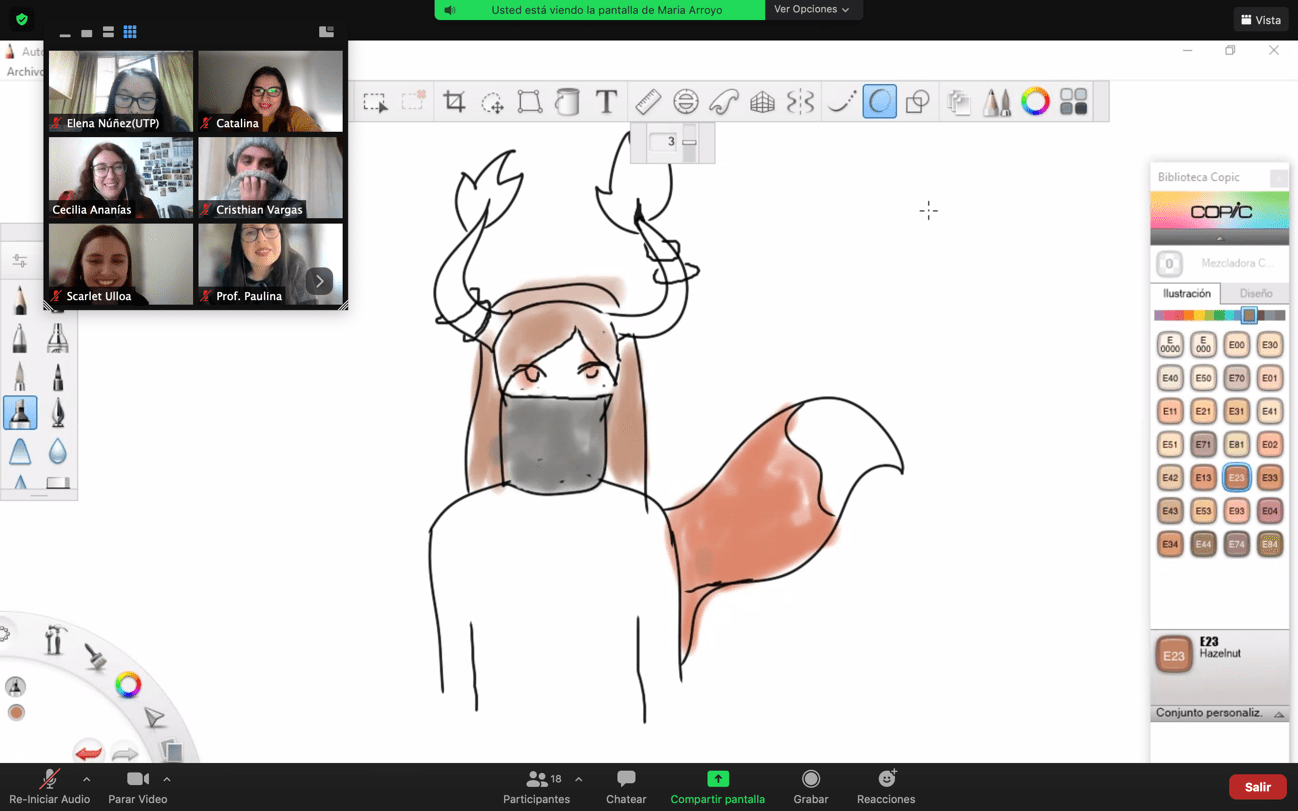The image size is (1298, 811).
Task: Select the water drop Smear brush
Action: [58, 451]
